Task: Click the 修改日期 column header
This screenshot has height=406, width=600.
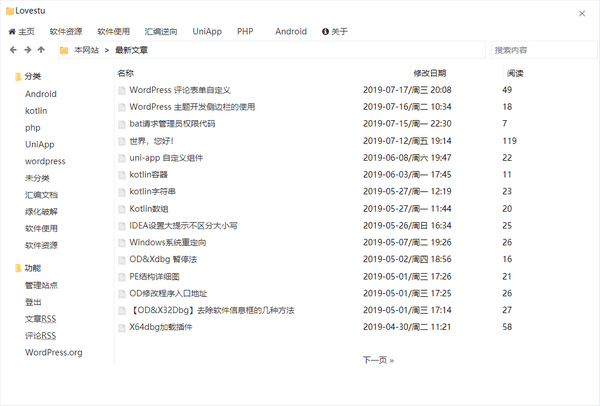Action: 430,73
